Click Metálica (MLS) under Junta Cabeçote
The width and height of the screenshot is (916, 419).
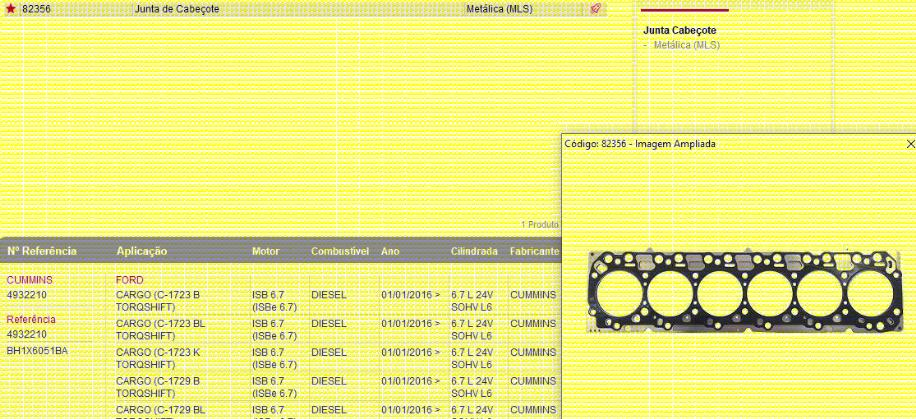pos(686,45)
